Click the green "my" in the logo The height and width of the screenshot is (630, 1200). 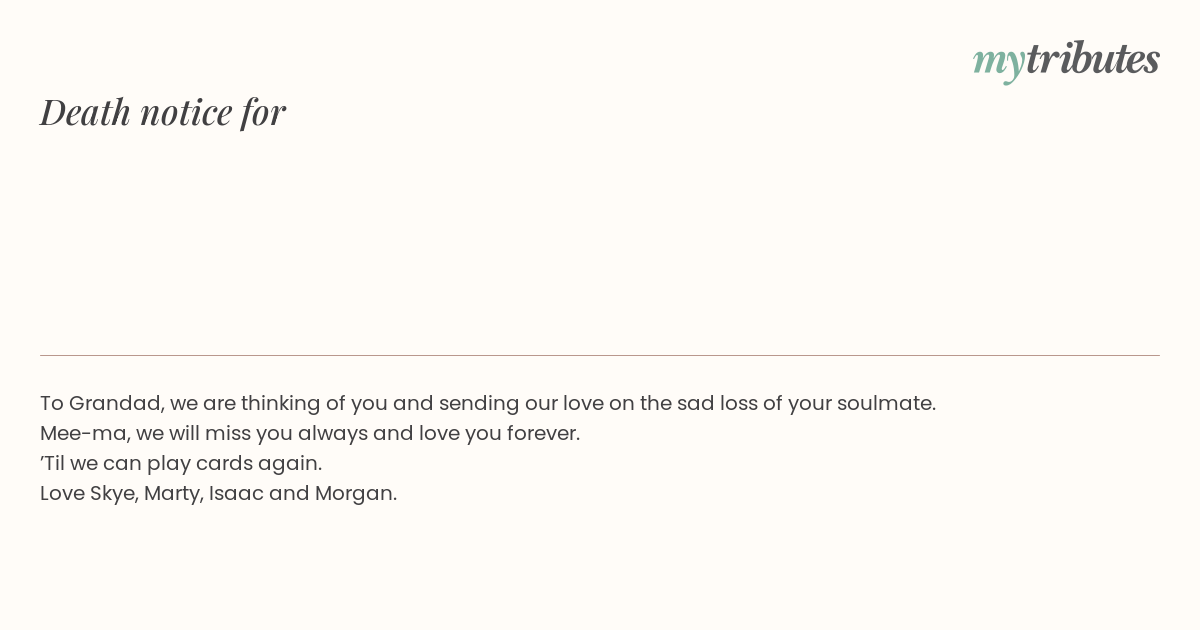pyautogui.click(x=998, y=62)
